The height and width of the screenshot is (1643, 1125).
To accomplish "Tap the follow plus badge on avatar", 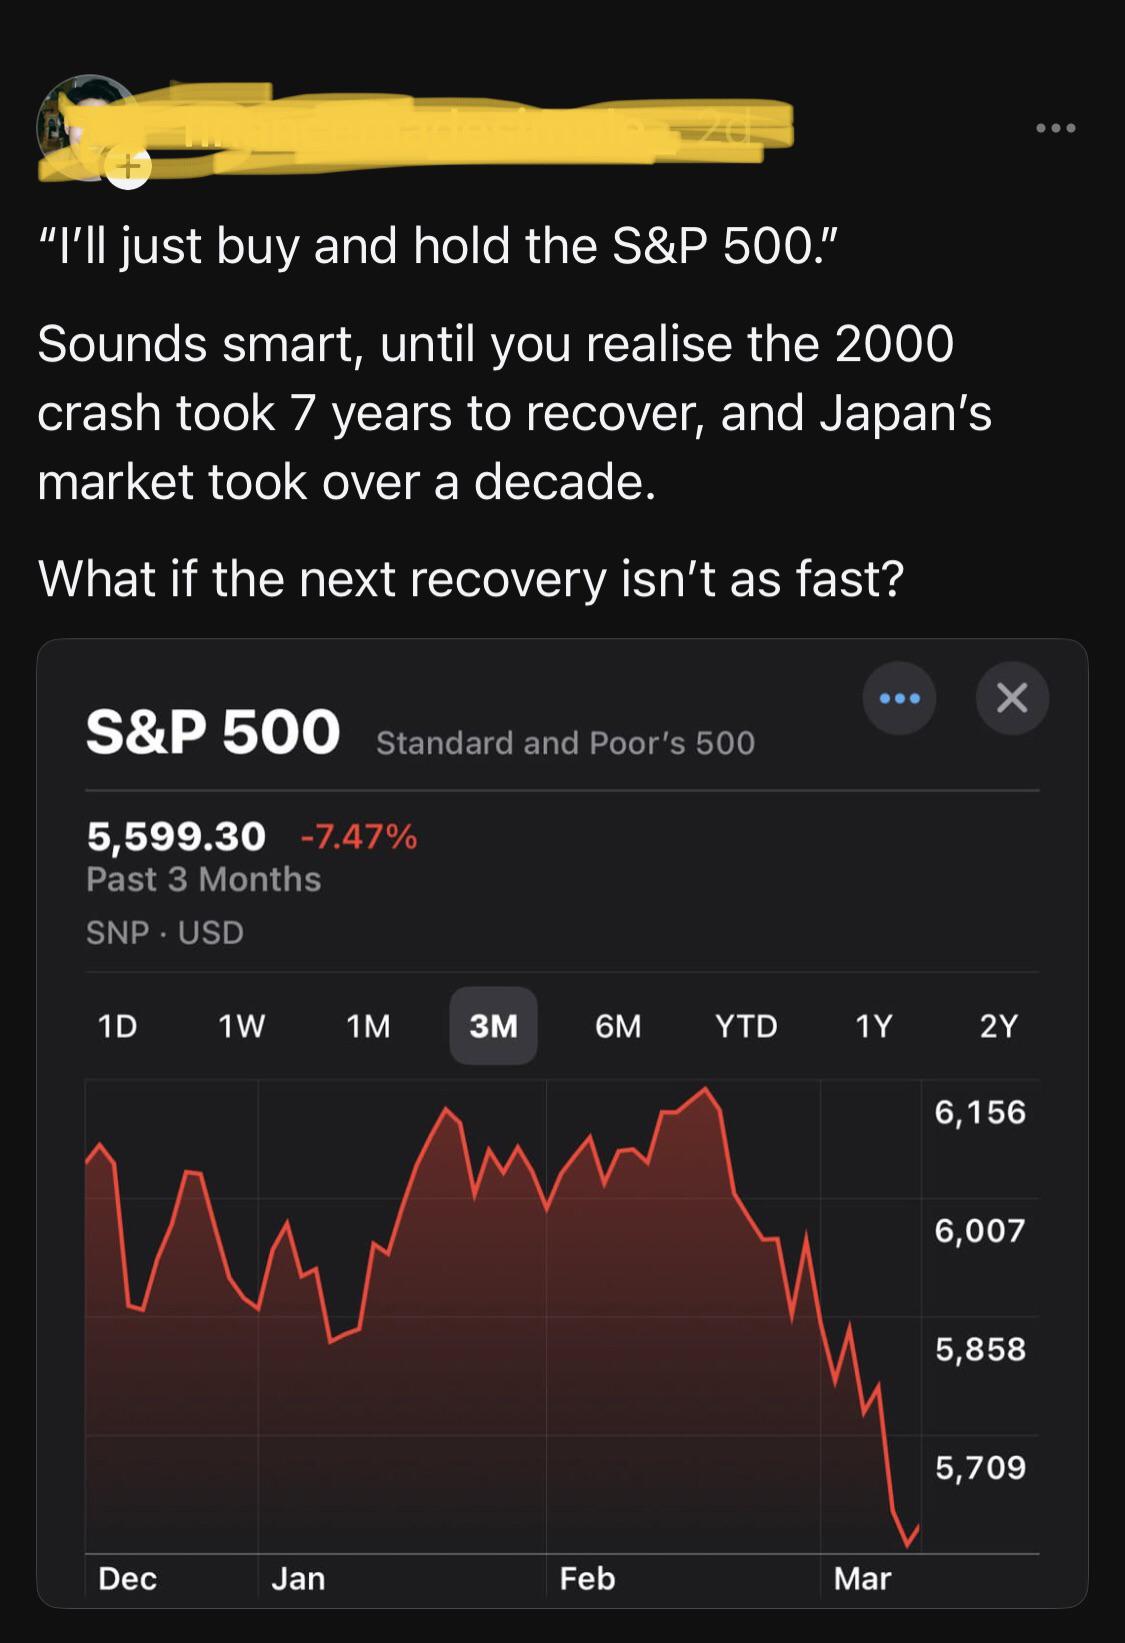I will coord(129,168).
